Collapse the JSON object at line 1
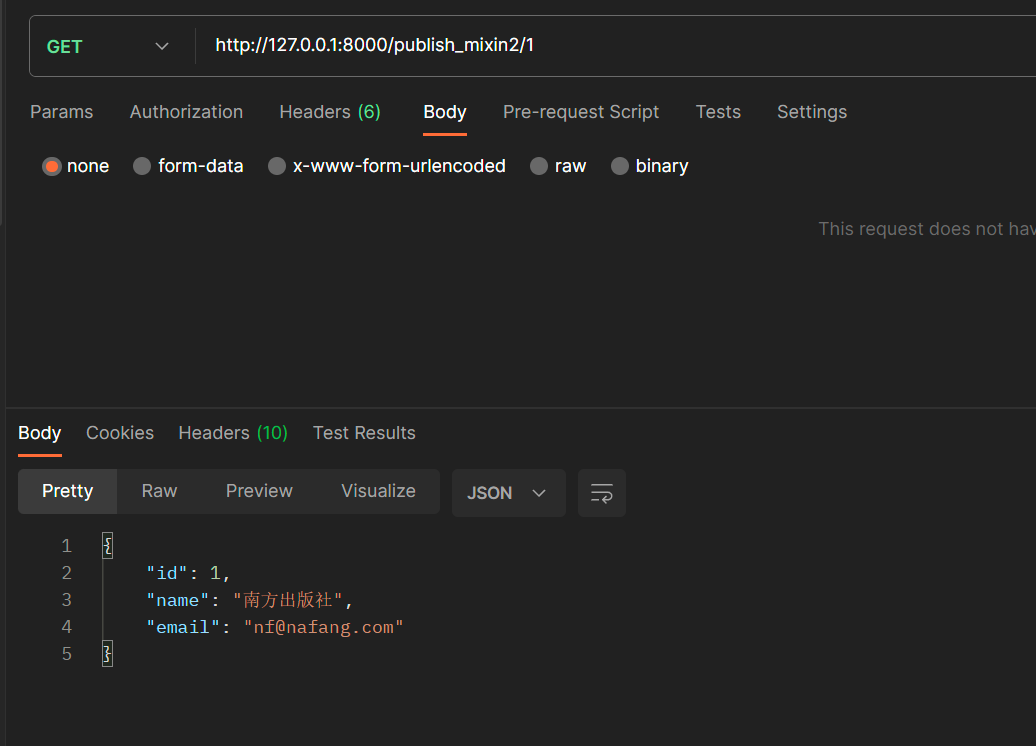1036x746 pixels. pos(107,545)
